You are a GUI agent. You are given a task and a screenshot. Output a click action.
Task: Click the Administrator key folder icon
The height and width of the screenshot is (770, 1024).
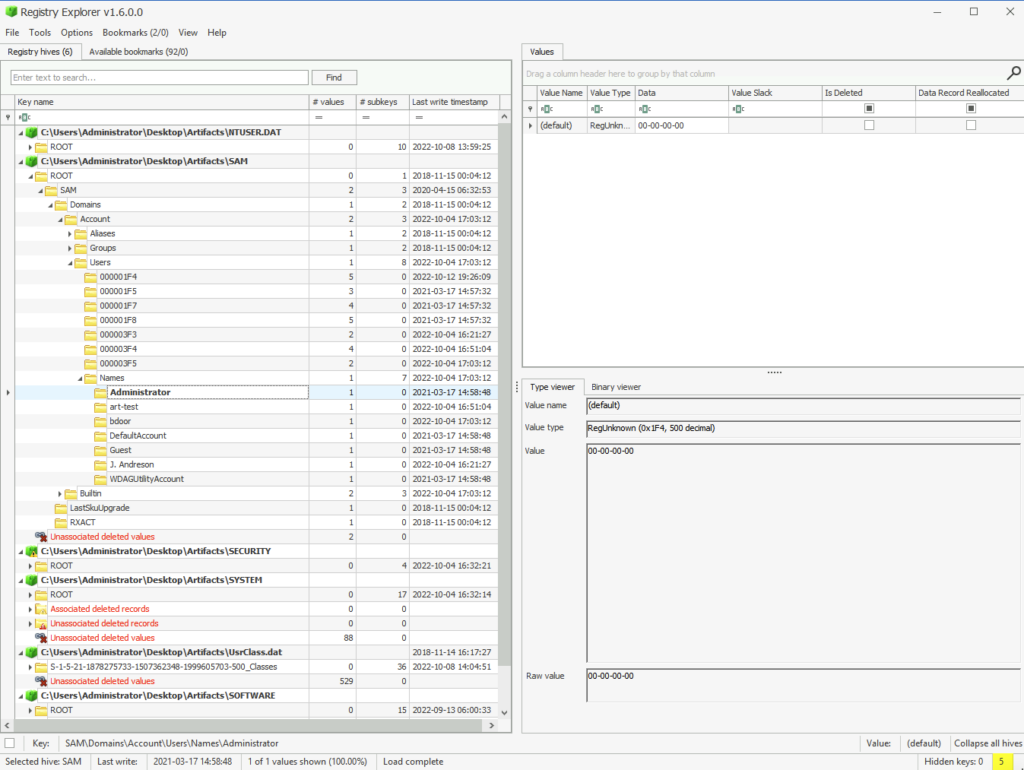click(x=100, y=393)
